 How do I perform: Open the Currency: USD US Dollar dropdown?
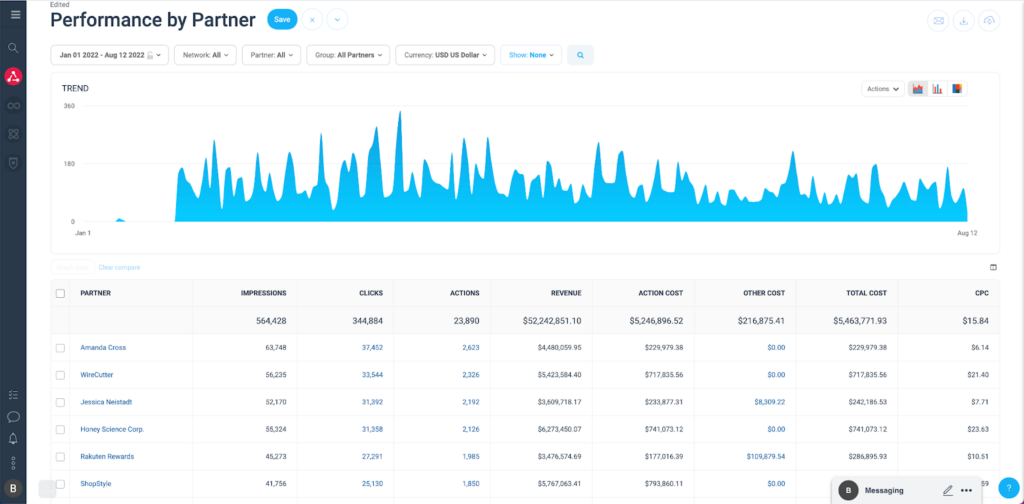[x=445, y=55]
